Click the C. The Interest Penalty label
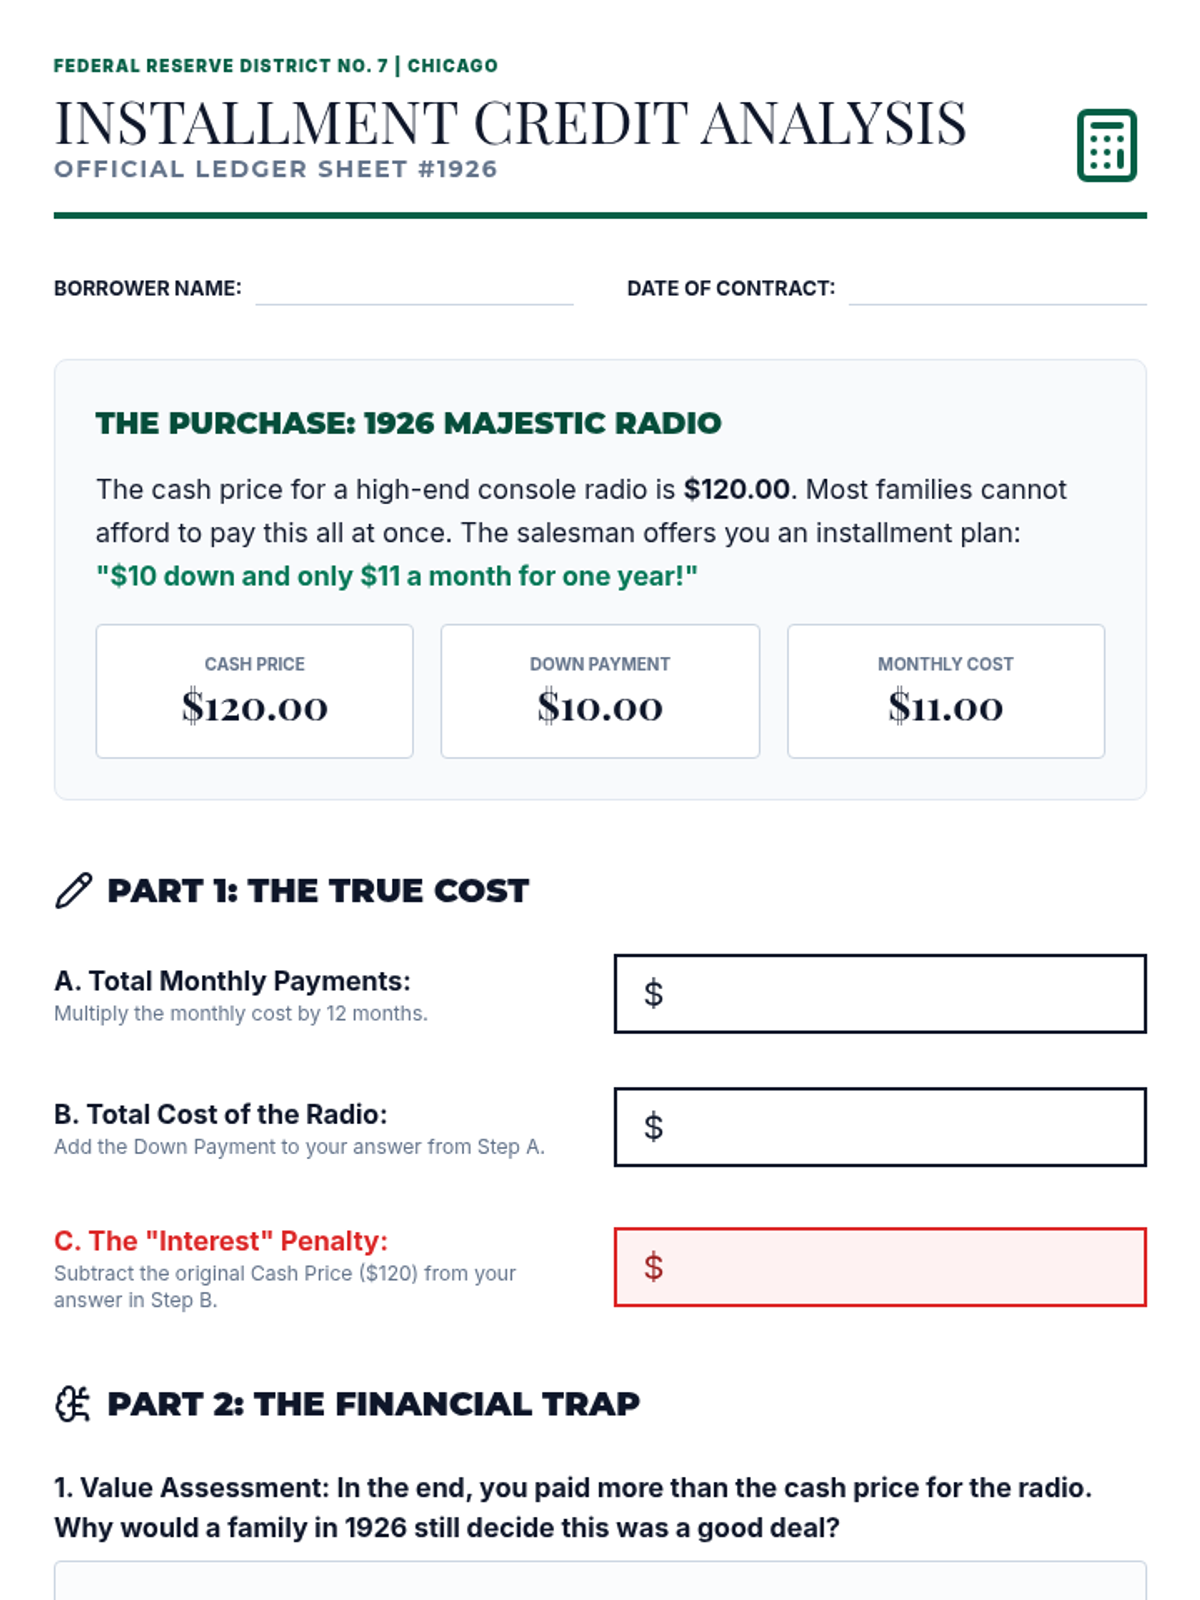 (x=221, y=1241)
